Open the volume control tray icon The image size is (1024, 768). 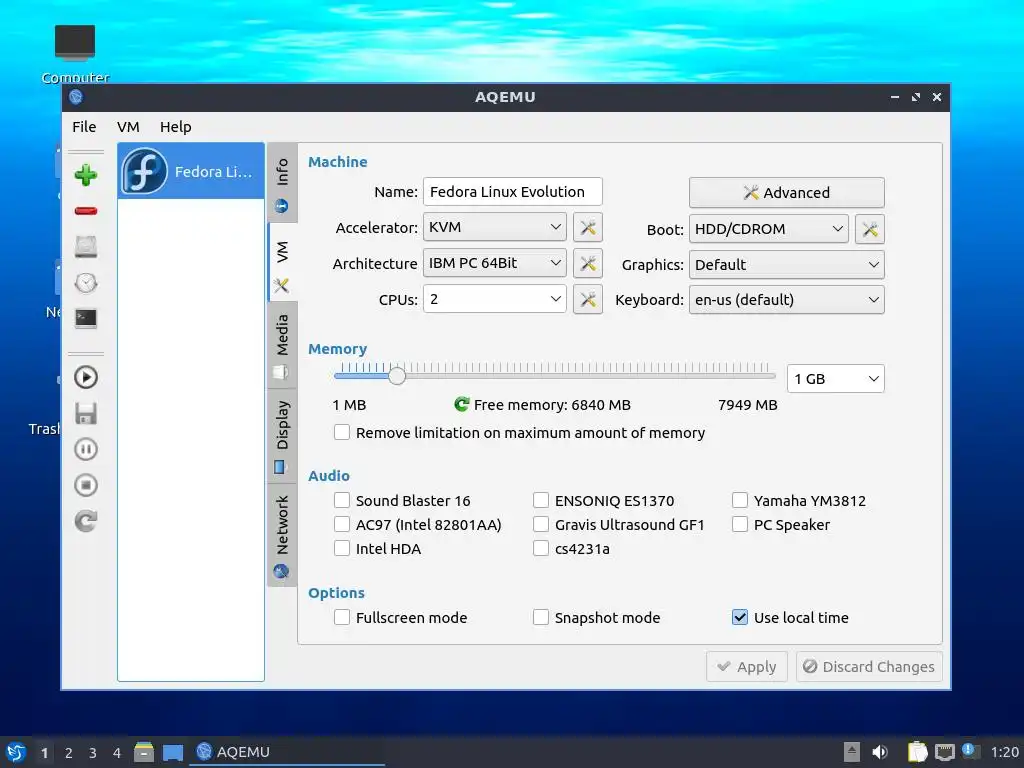pos(880,752)
